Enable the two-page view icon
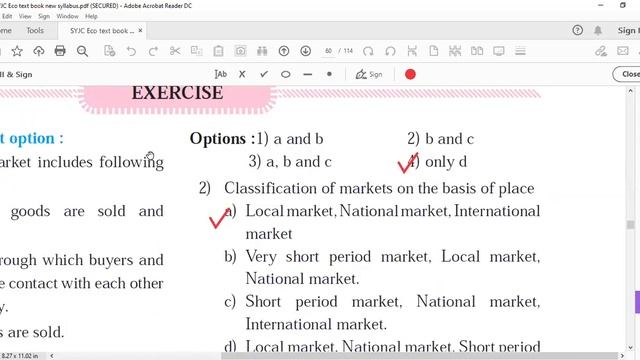Viewport: 640px width, 360px height. point(477,51)
